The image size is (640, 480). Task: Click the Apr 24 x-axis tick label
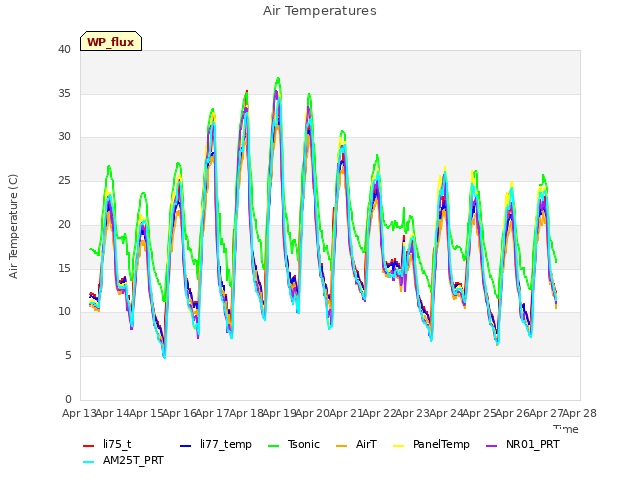[446, 413]
